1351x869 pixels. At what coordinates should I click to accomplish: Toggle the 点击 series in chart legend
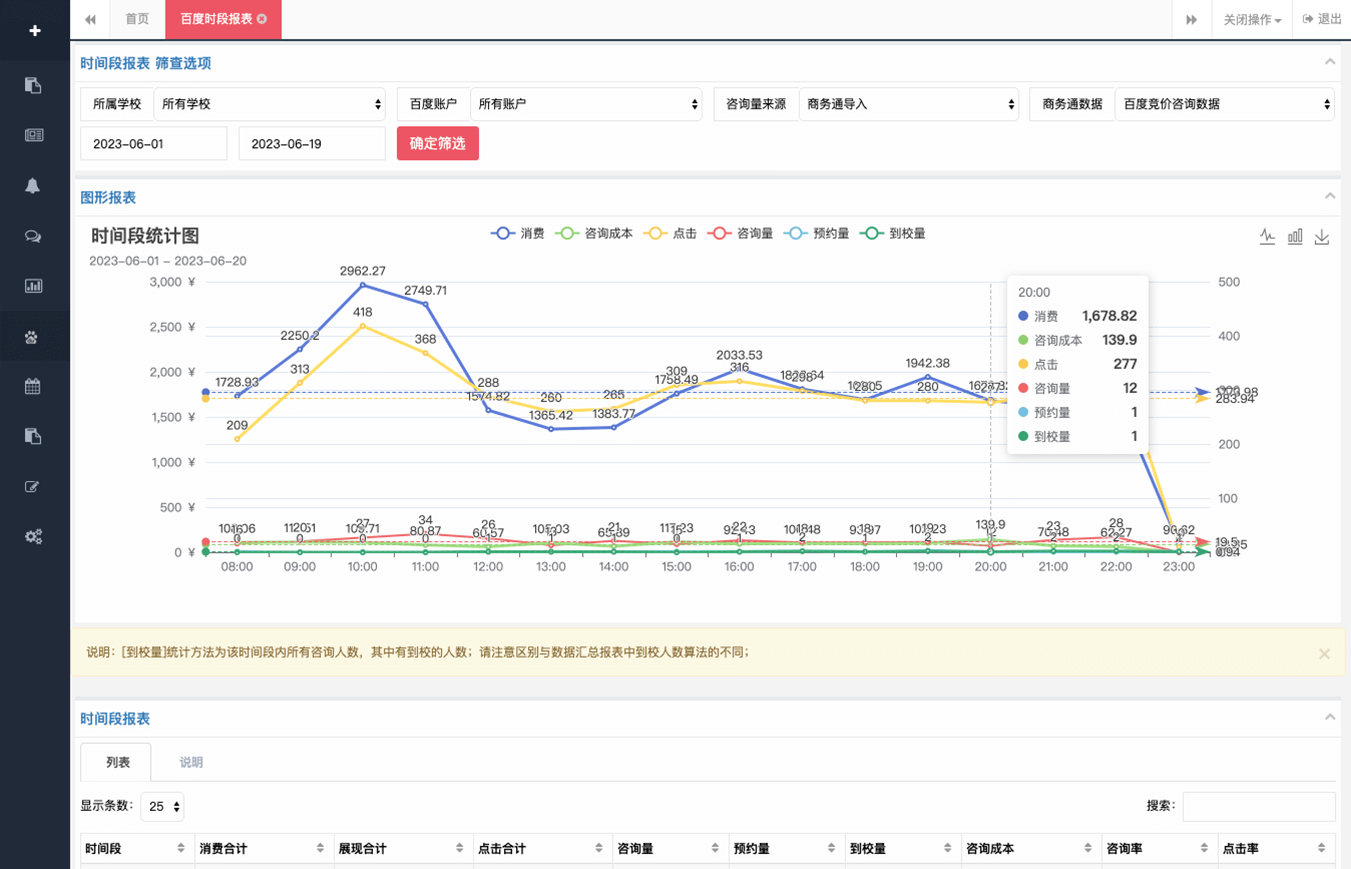click(671, 233)
